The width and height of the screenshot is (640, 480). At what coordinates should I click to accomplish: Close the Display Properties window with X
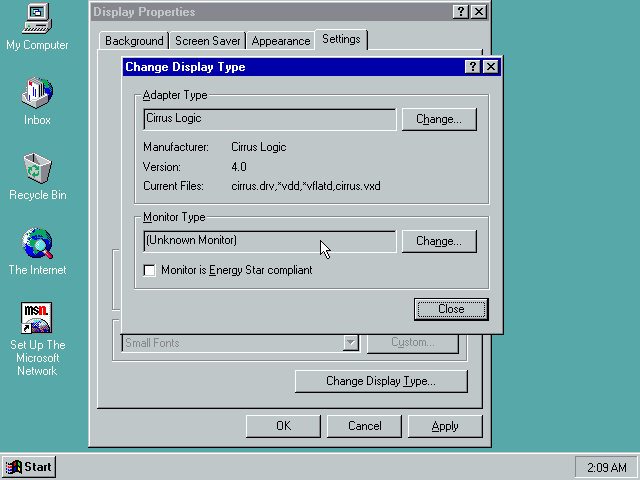(479, 12)
